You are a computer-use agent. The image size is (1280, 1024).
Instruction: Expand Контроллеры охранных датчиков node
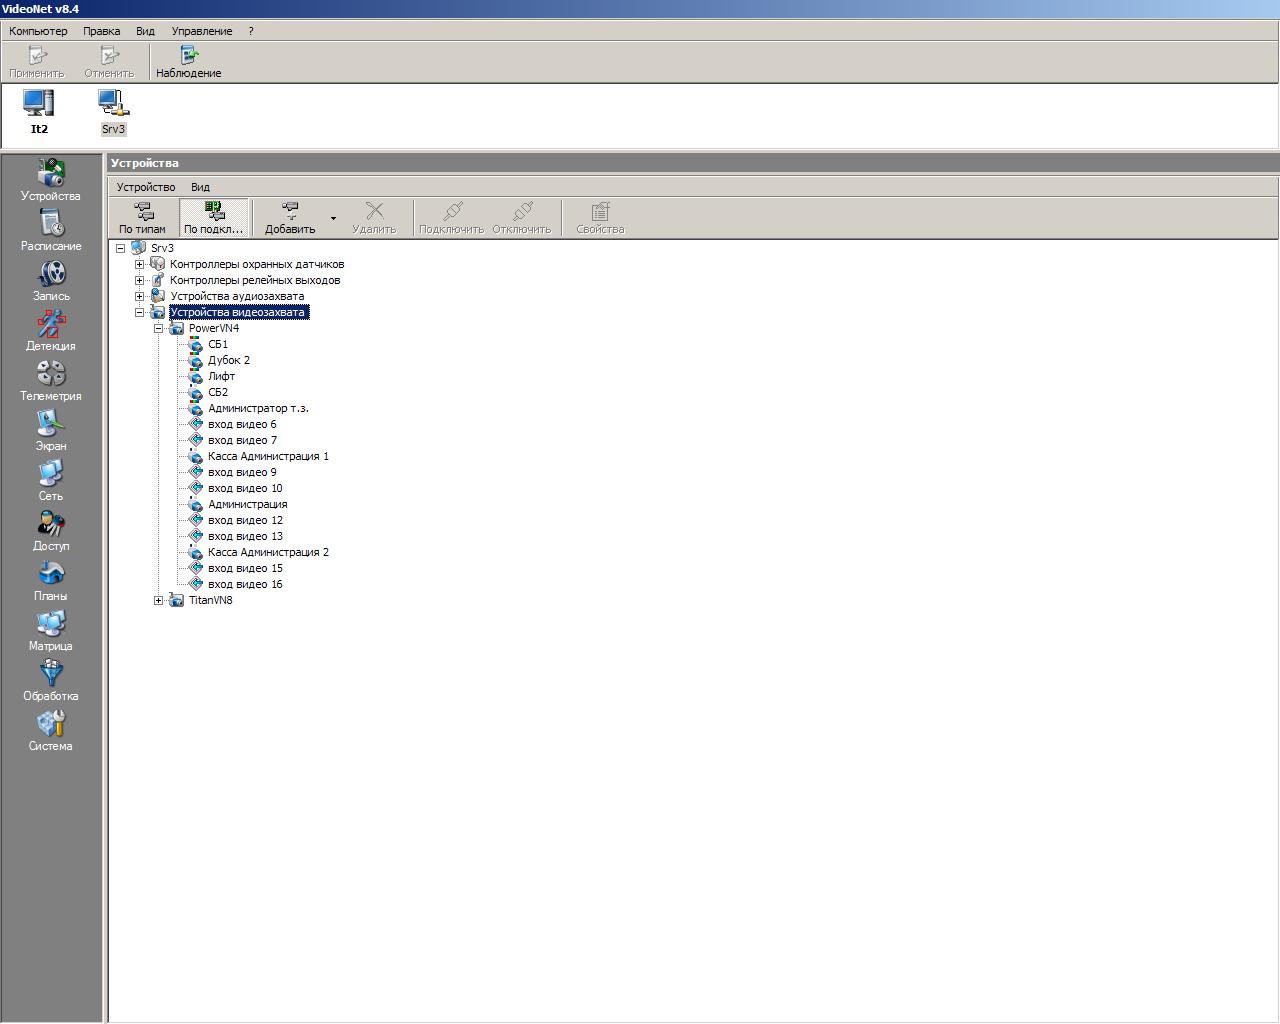[139, 264]
